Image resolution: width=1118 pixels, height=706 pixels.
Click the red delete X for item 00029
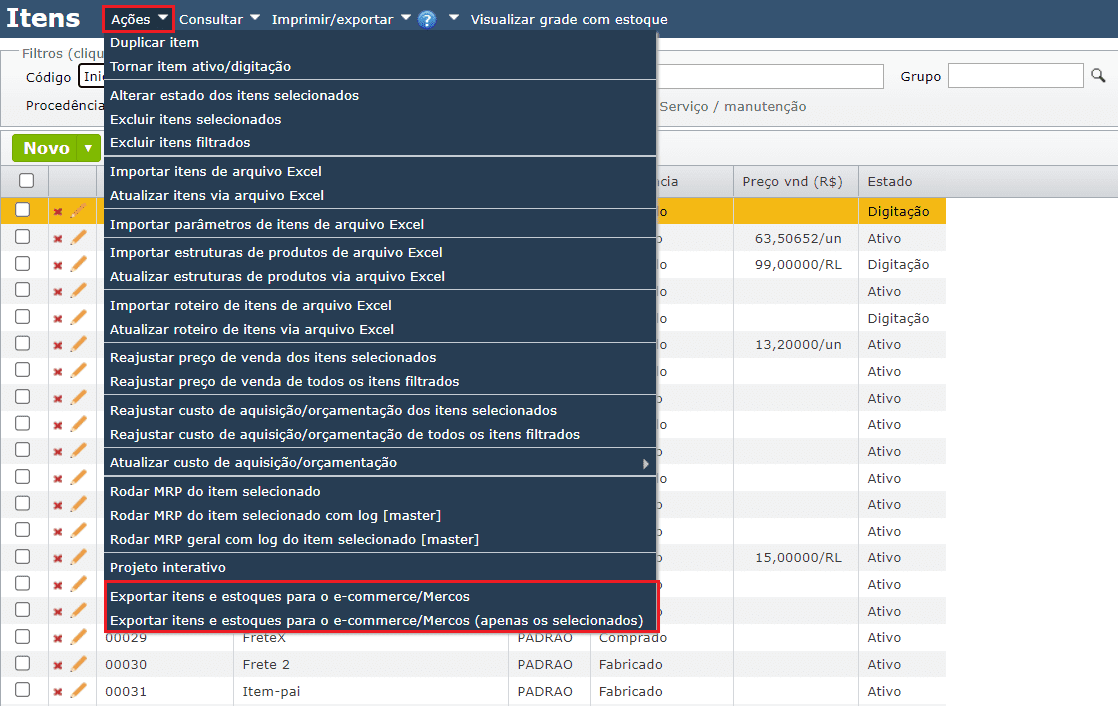point(58,638)
